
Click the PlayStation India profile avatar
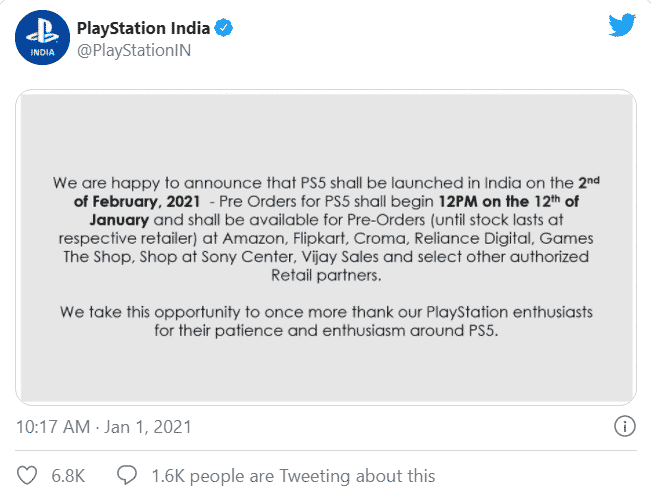tap(42, 37)
